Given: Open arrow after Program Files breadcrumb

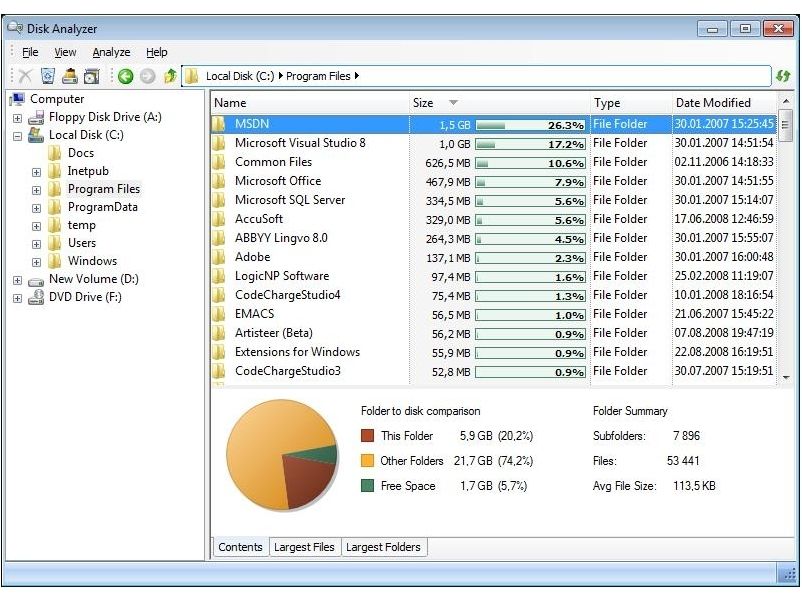Looking at the screenshot, I should pyautogui.click(x=357, y=76).
